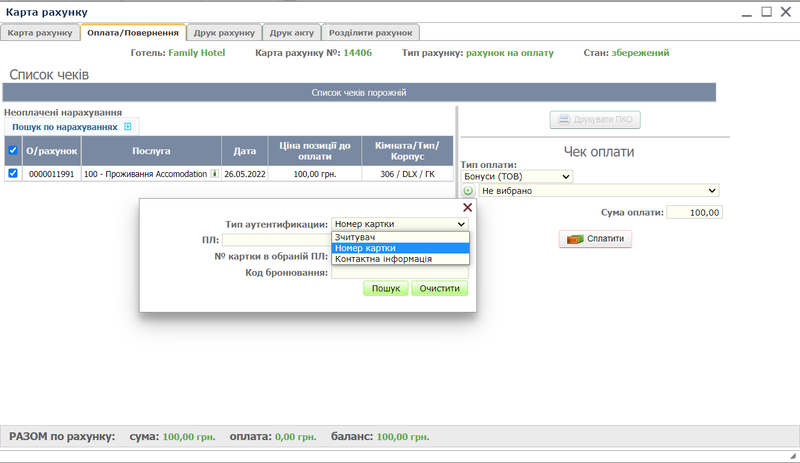Click the 'Код бронювання' input field
The width and height of the screenshot is (800, 463).
[400, 272]
